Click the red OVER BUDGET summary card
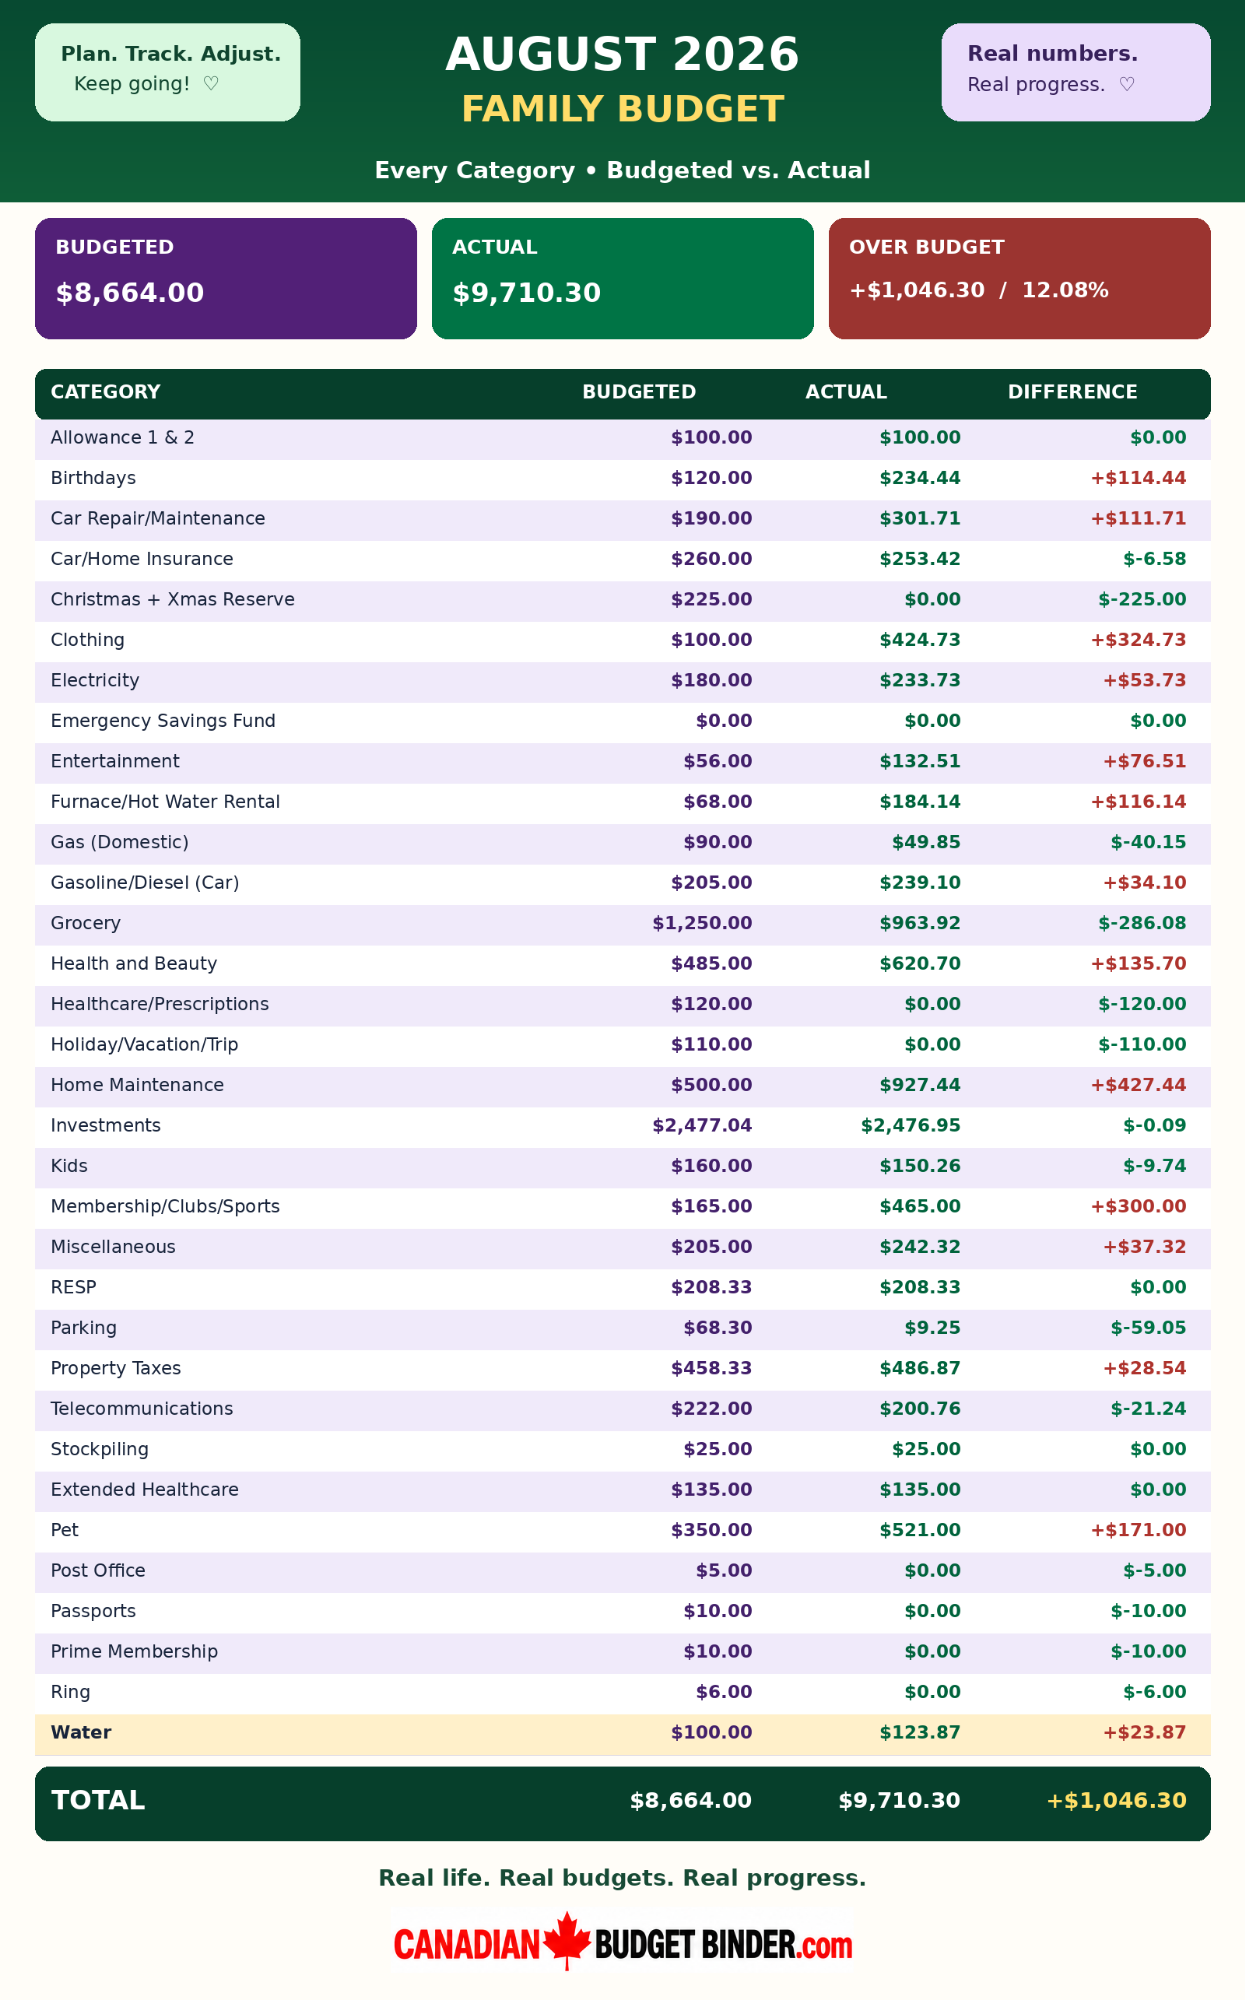1245x2000 pixels. click(1020, 279)
